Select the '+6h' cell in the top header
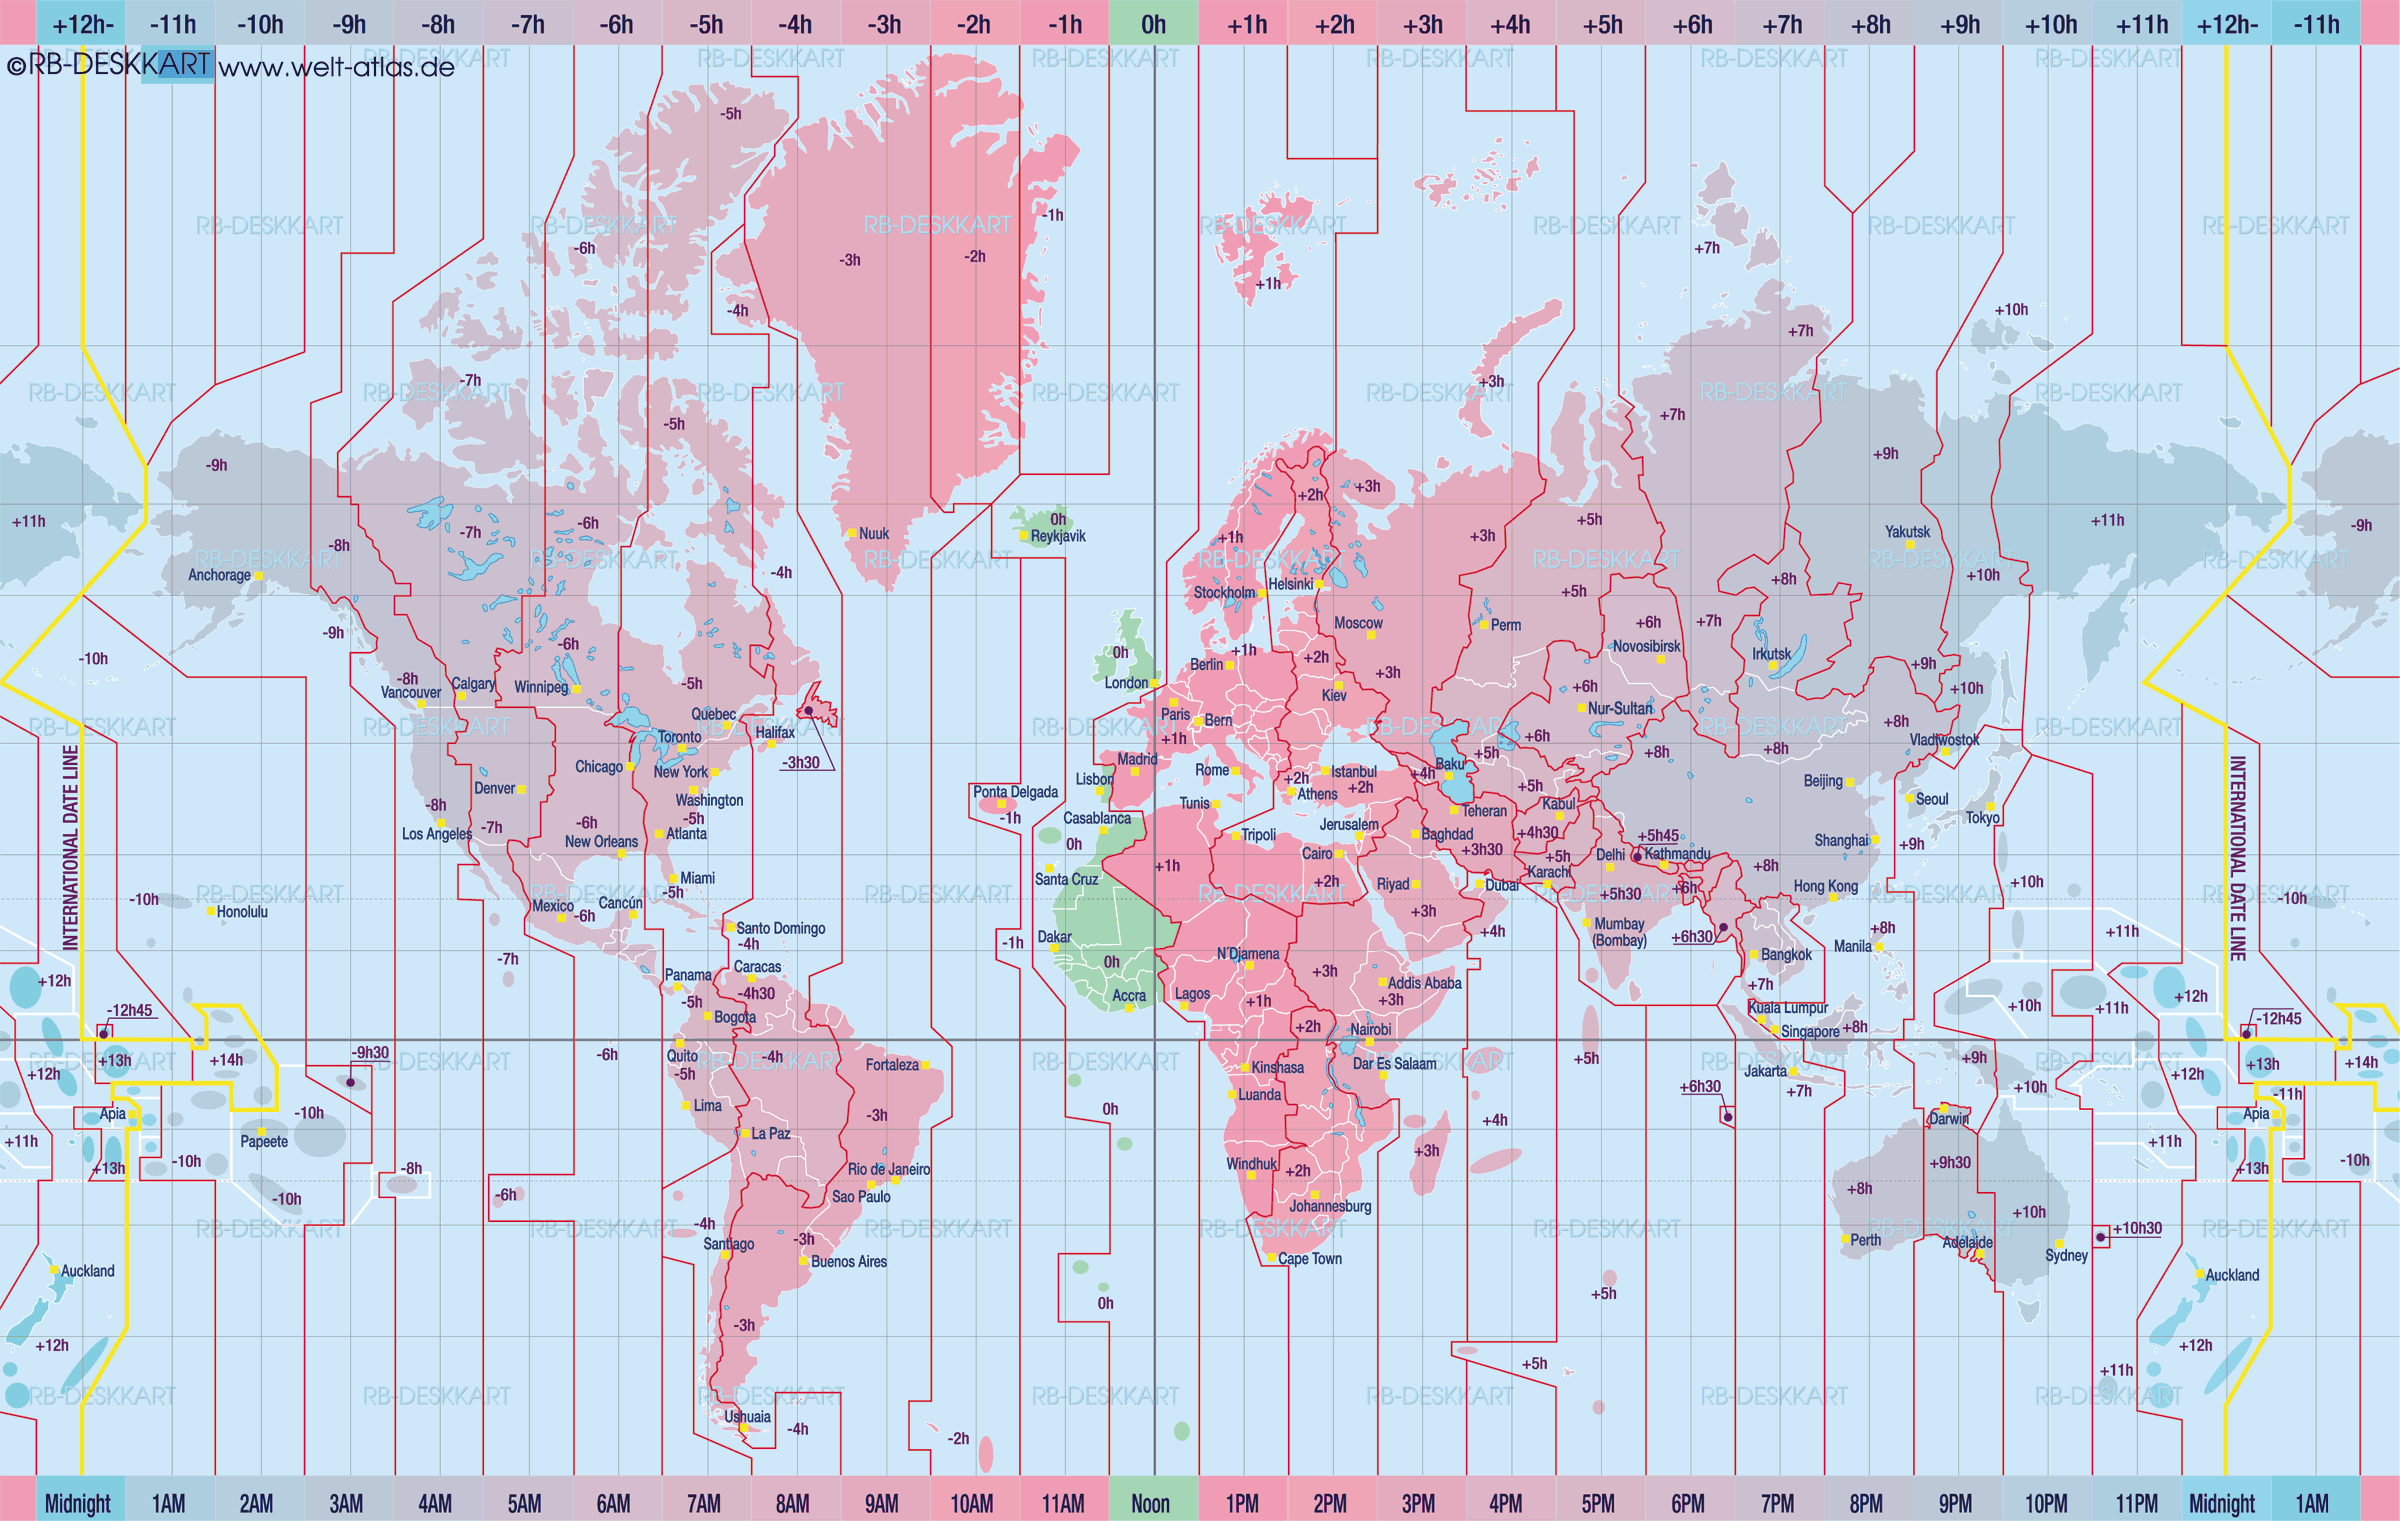2400x1521 pixels. point(1692,24)
